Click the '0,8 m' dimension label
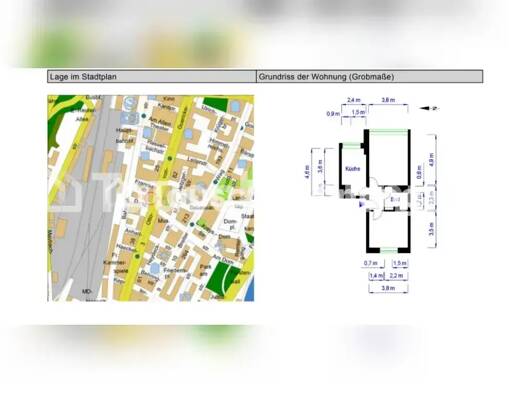This screenshot has height=394, width=525. point(419,172)
